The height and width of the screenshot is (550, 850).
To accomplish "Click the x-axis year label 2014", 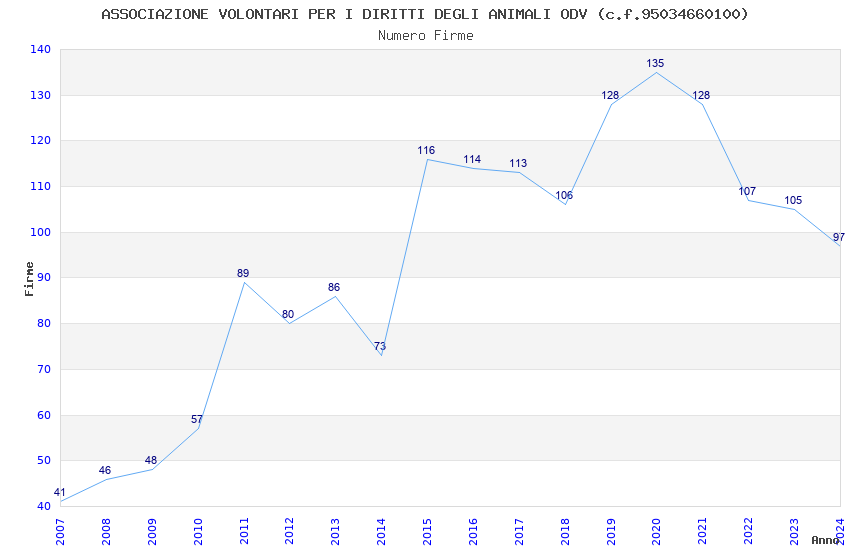I will (x=381, y=532).
